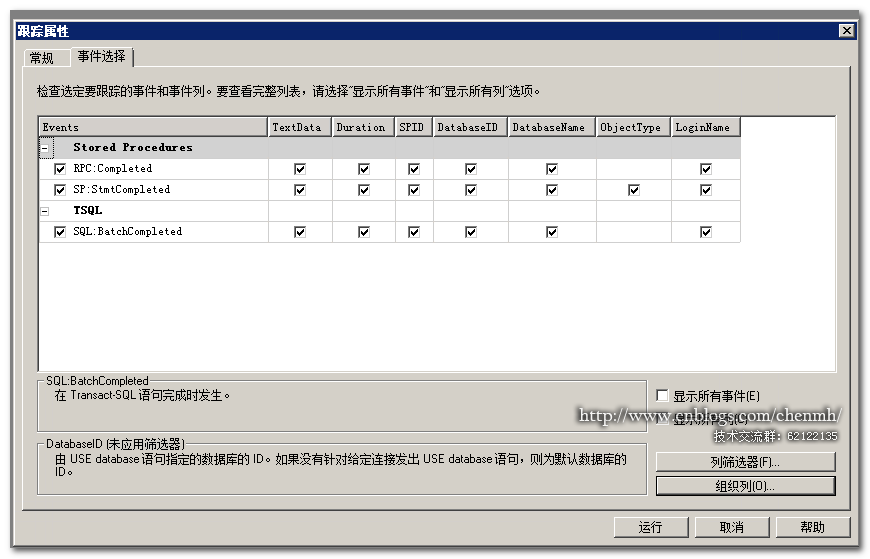The width and height of the screenshot is (870, 559).
Task: Click the ObjectType column header
Action: point(634,127)
